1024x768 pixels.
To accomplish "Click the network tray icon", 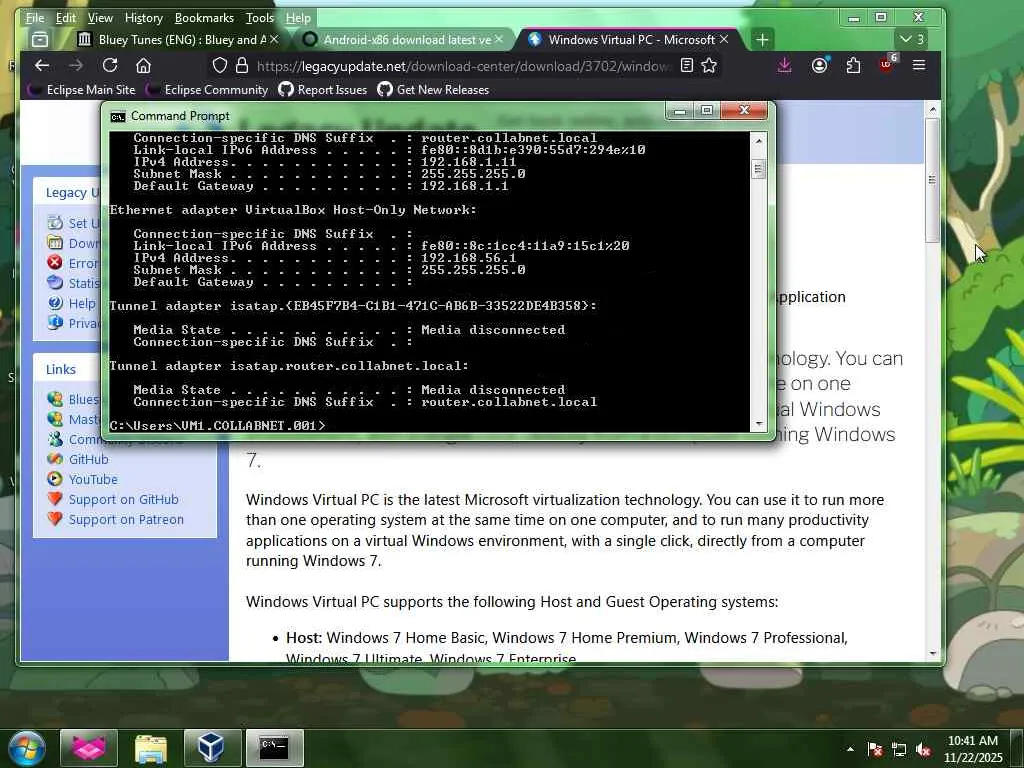I will click(899, 749).
